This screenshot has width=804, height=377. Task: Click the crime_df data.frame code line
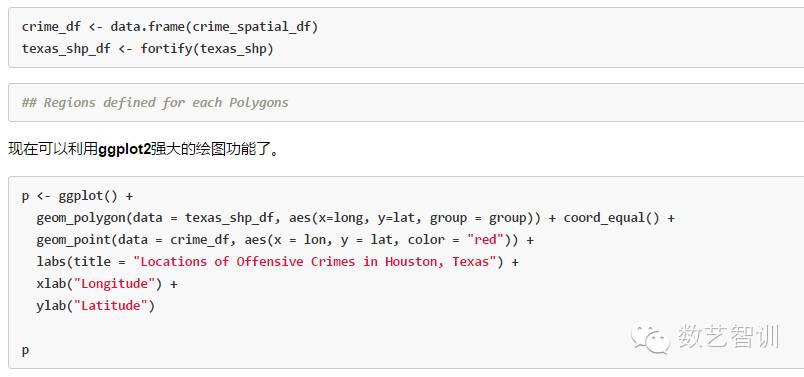tap(170, 27)
